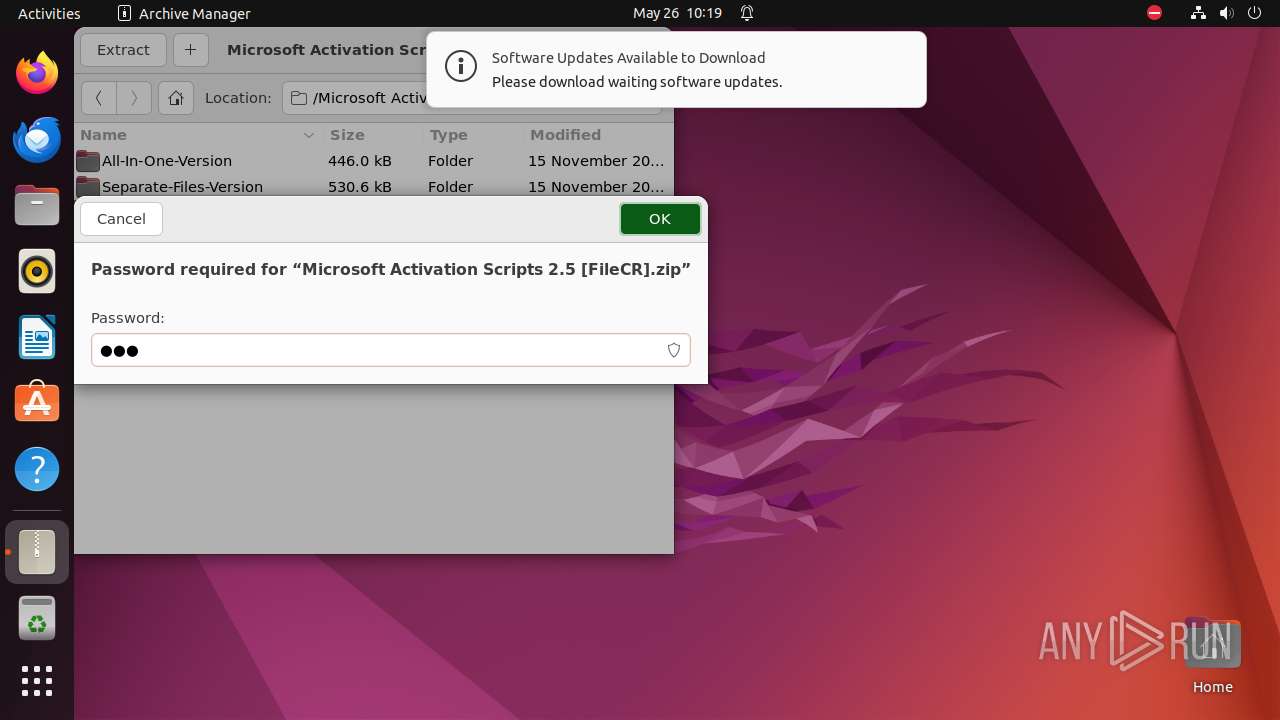Focus the Password input field
Screen dimensions: 1280x720
(x=391, y=350)
